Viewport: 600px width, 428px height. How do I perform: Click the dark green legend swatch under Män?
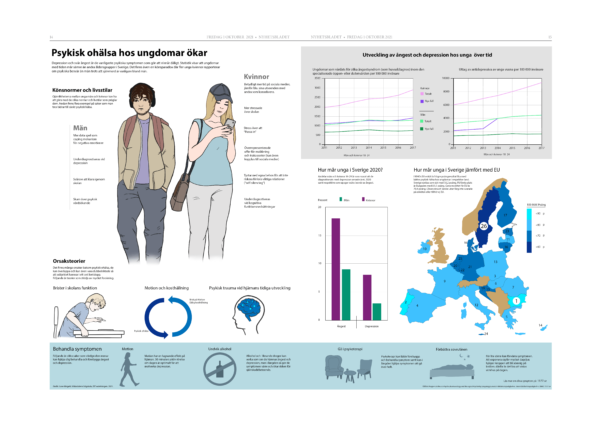click(x=422, y=129)
